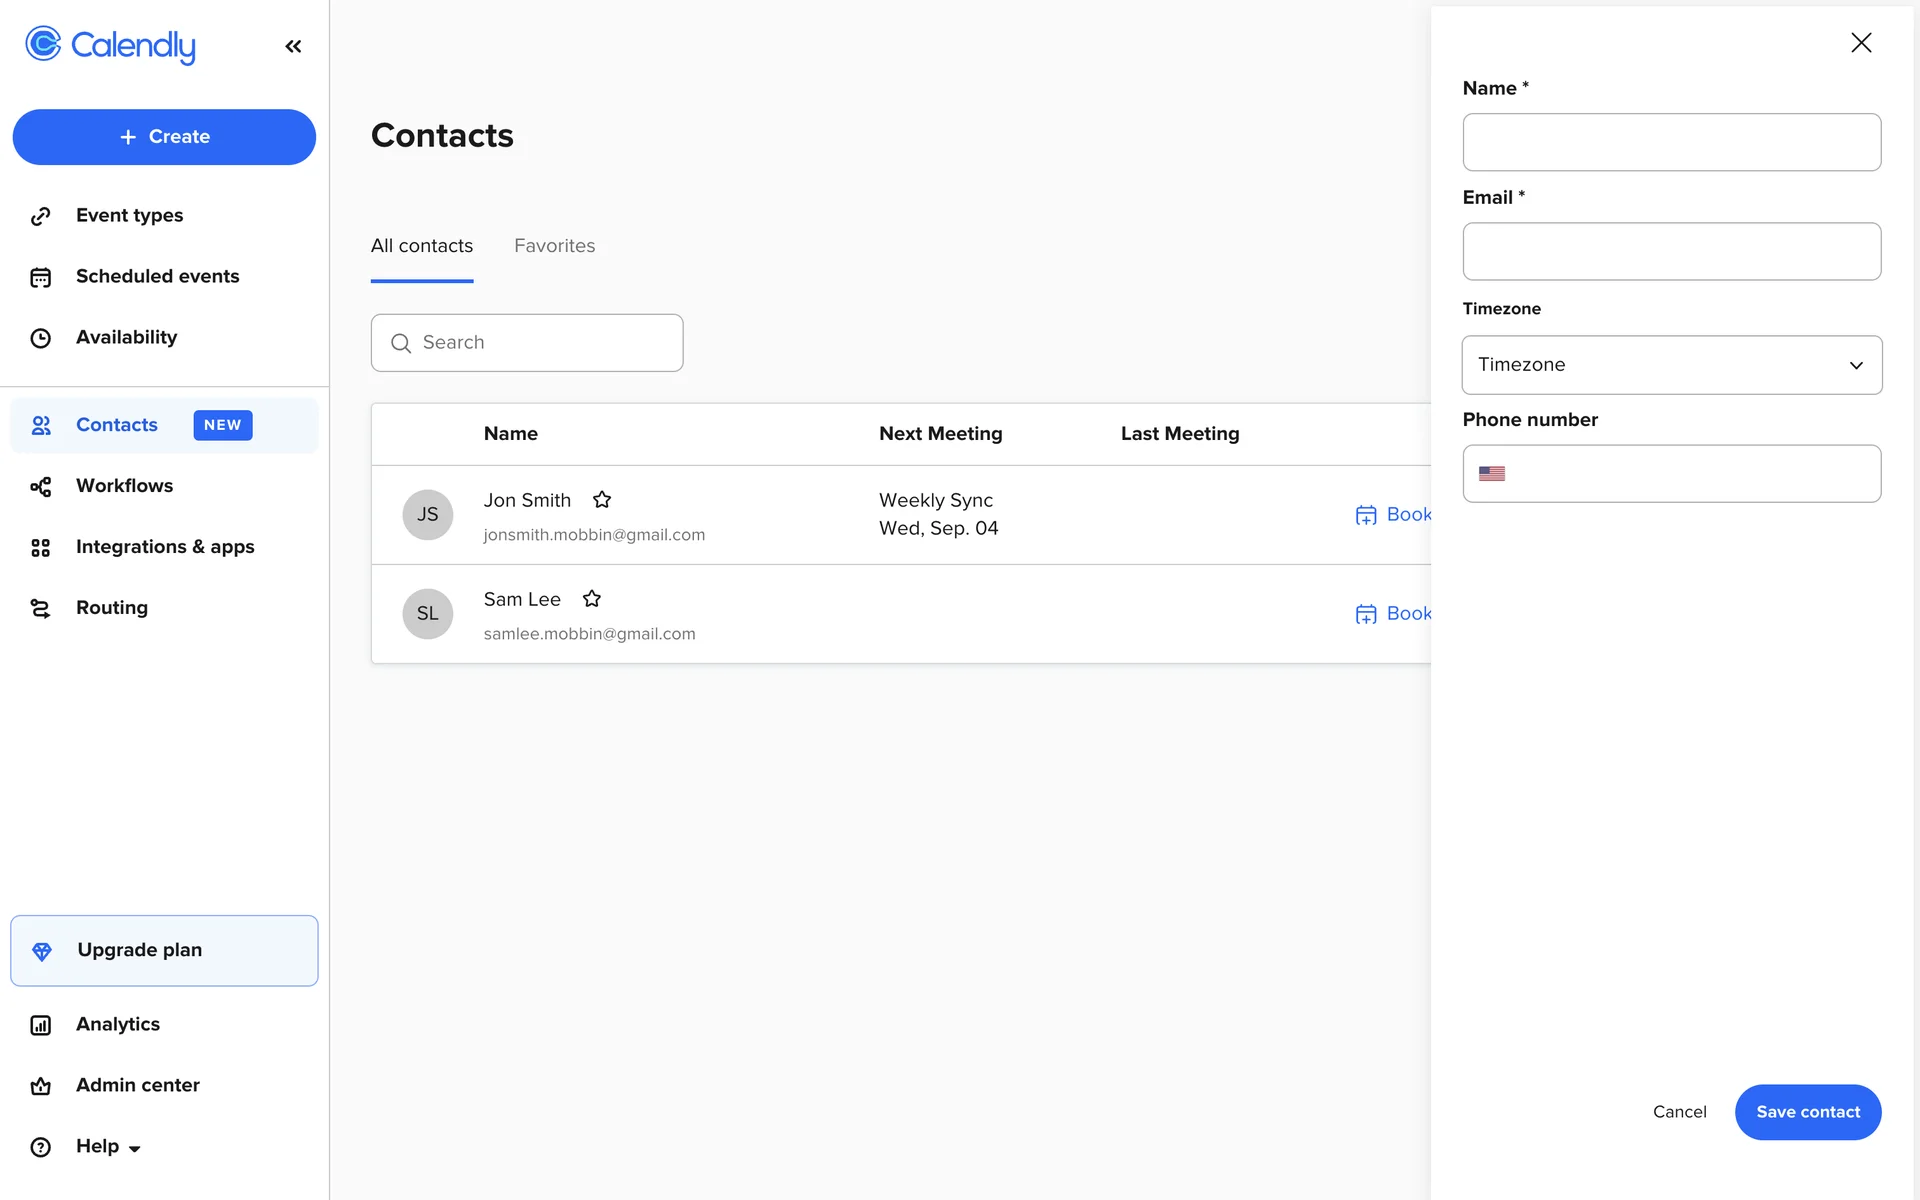The image size is (1920, 1200).
Task: Open Workflows in the sidebar
Action: coord(124,486)
